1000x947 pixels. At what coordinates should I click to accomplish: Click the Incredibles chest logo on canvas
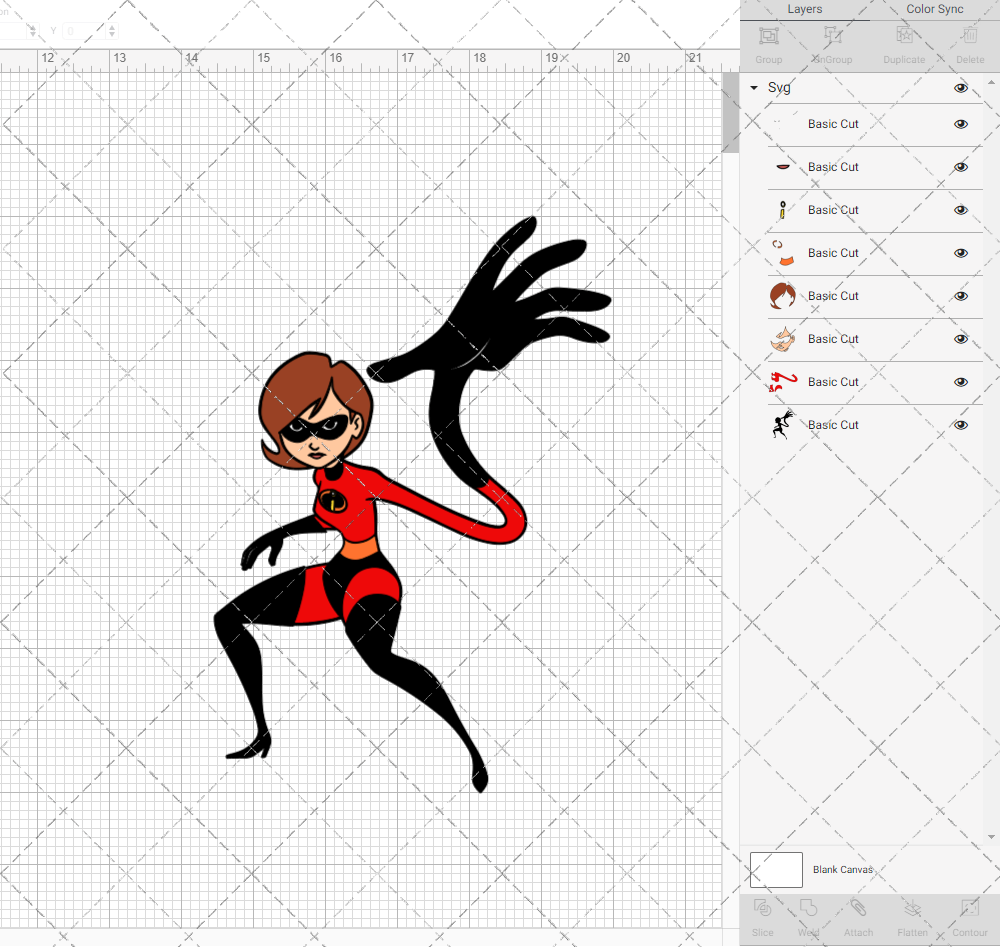[x=332, y=501]
